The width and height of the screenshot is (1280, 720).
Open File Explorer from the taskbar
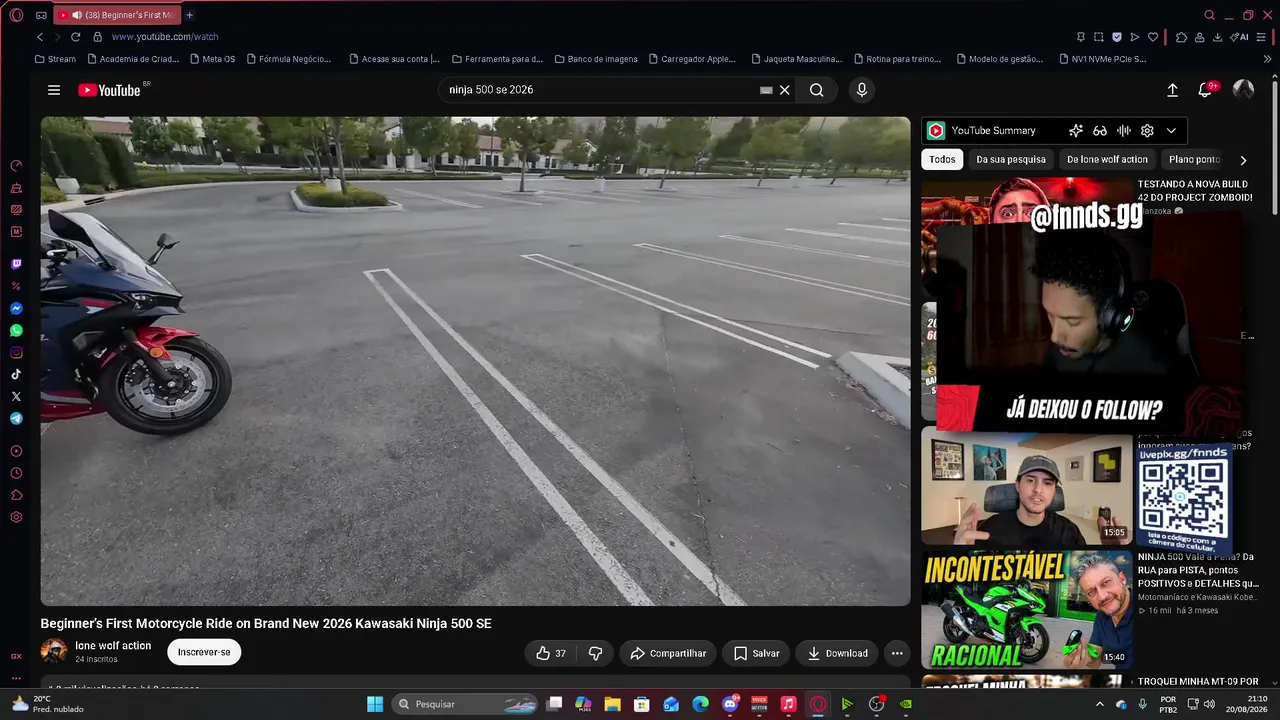coord(612,704)
